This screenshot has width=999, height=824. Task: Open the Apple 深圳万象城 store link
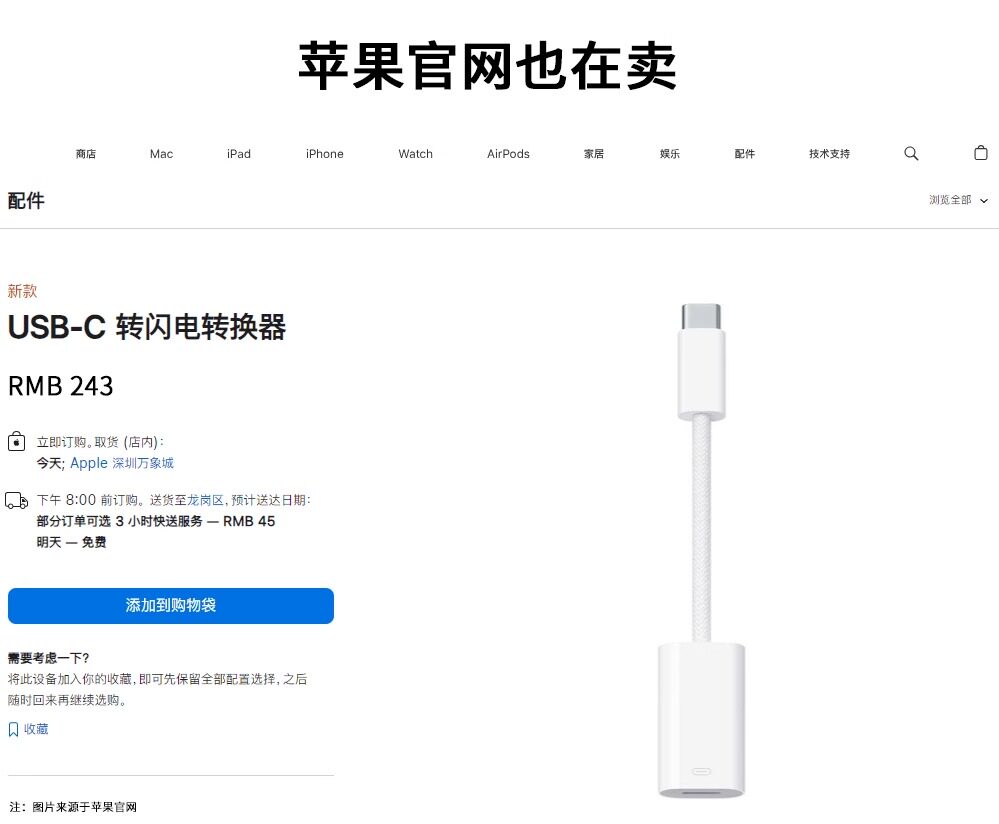[122, 463]
